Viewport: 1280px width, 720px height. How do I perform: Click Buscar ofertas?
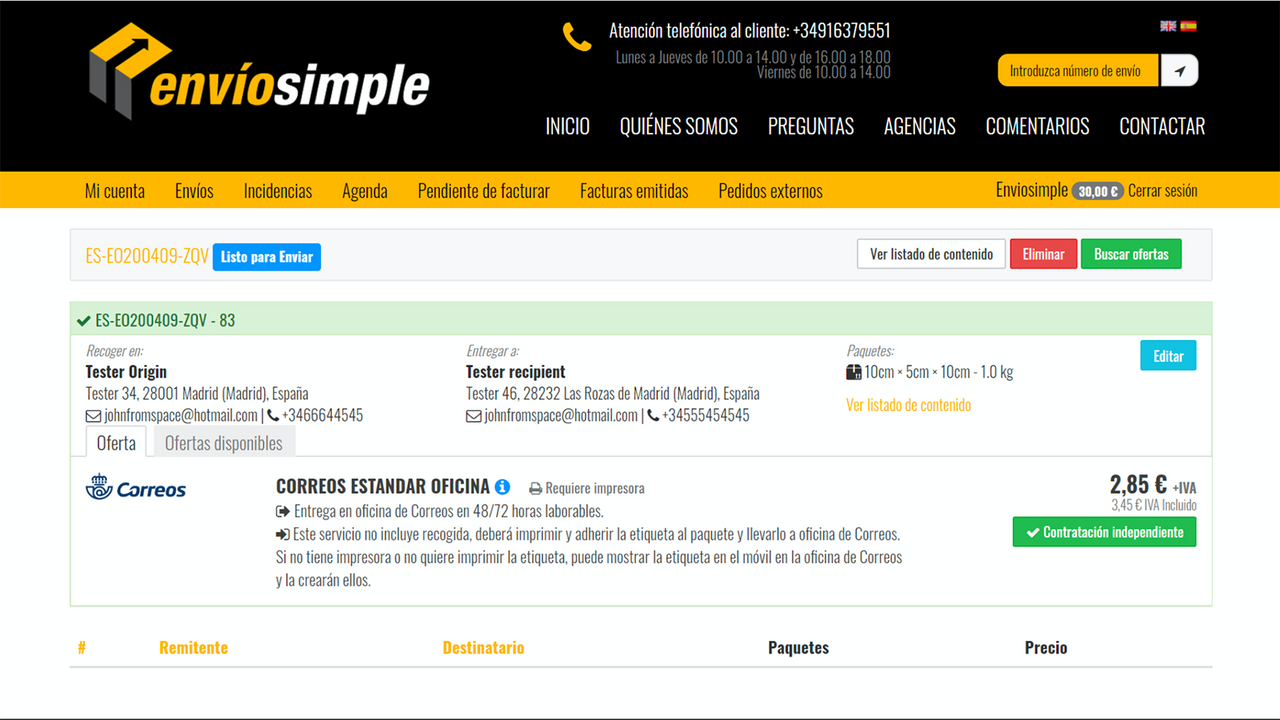click(x=1131, y=254)
